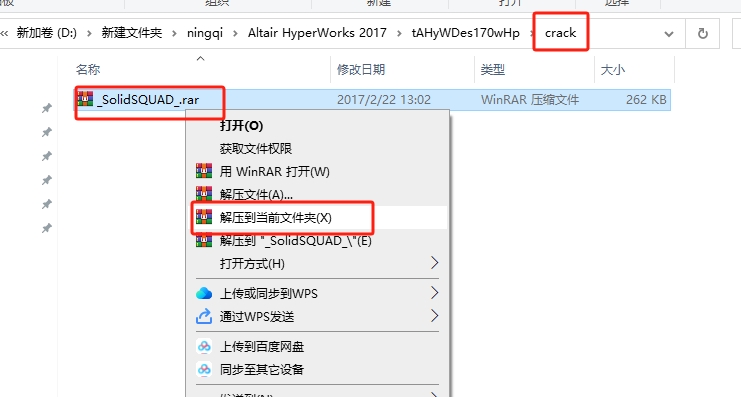Open the 上传或同步到WPS submenu
The height and width of the screenshot is (397, 741).
(x=317, y=293)
